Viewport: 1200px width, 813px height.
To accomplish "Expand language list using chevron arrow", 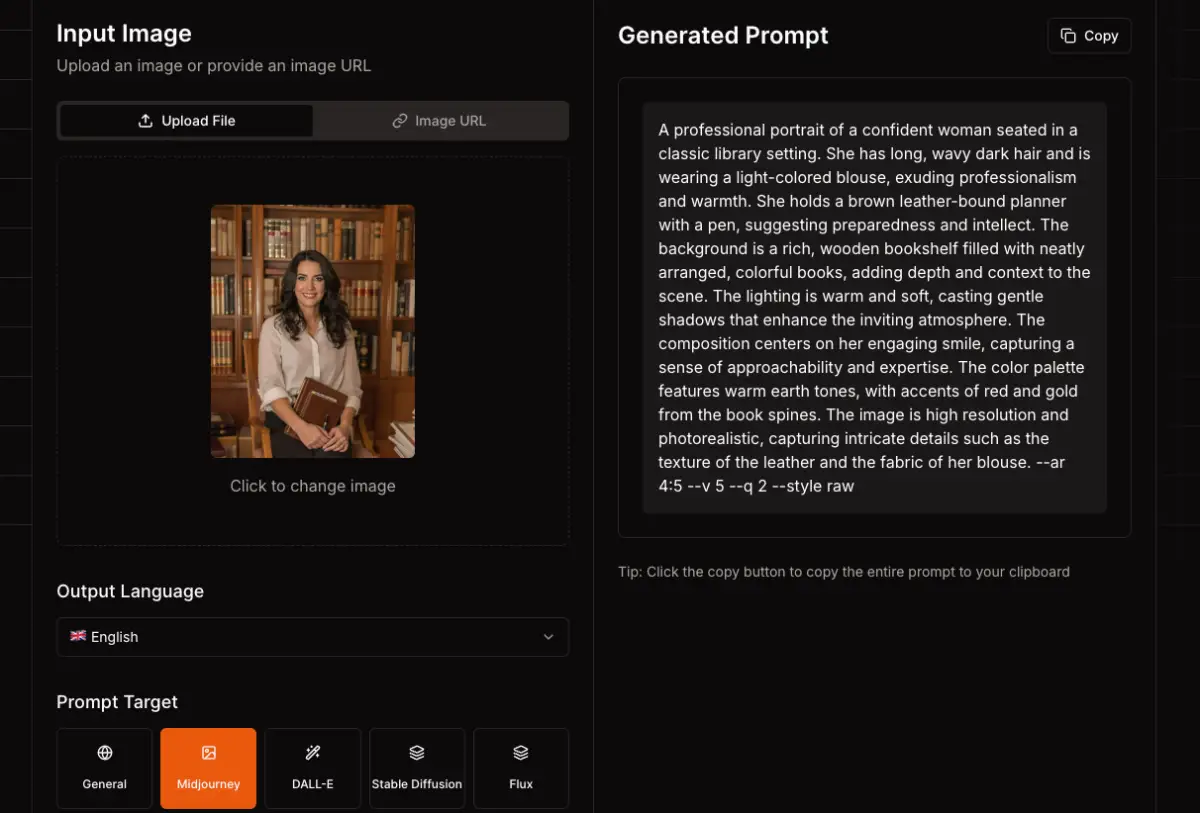I will 548,637.
